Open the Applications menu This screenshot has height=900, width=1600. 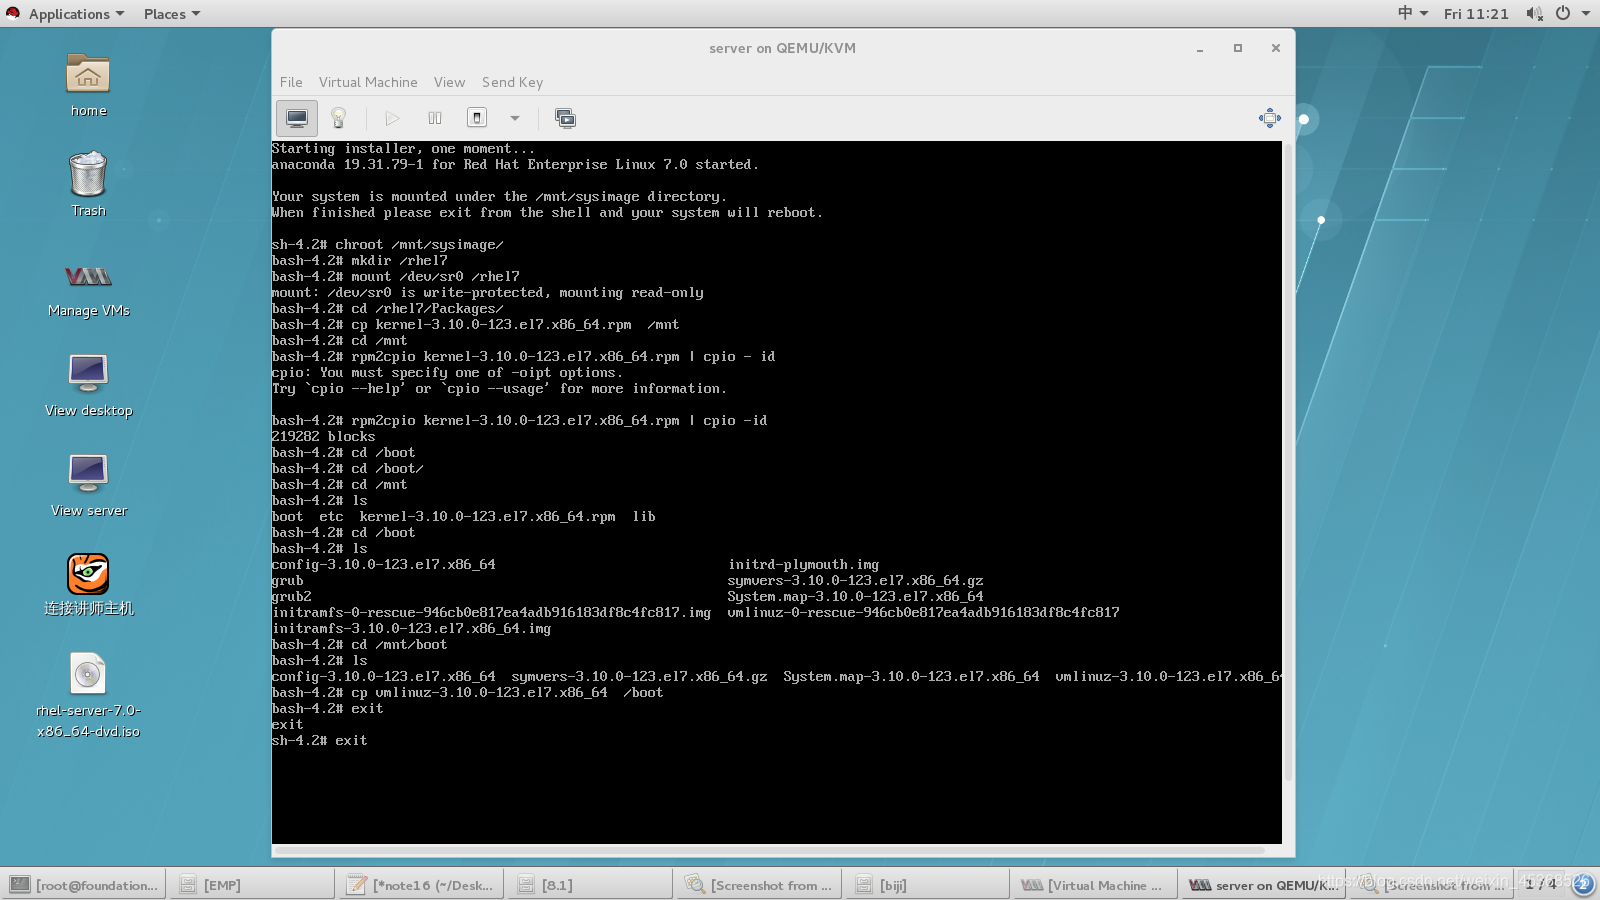(x=76, y=14)
